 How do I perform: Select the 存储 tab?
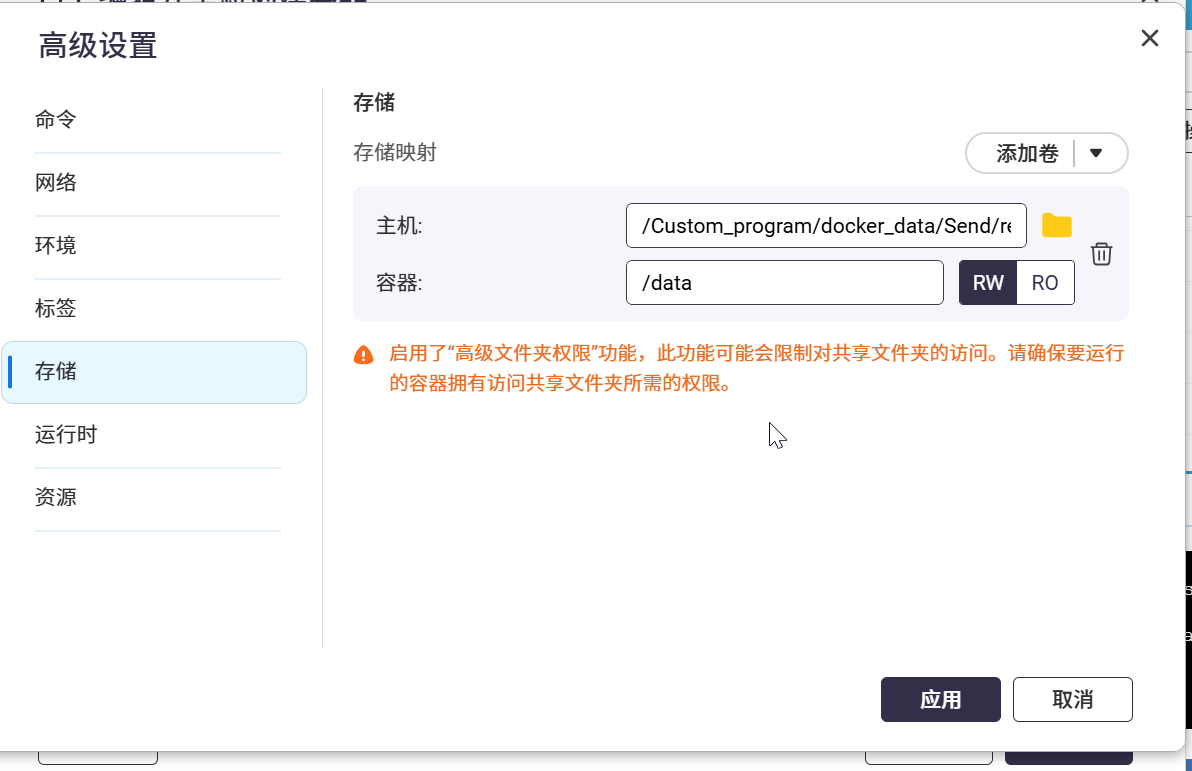tap(154, 372)
